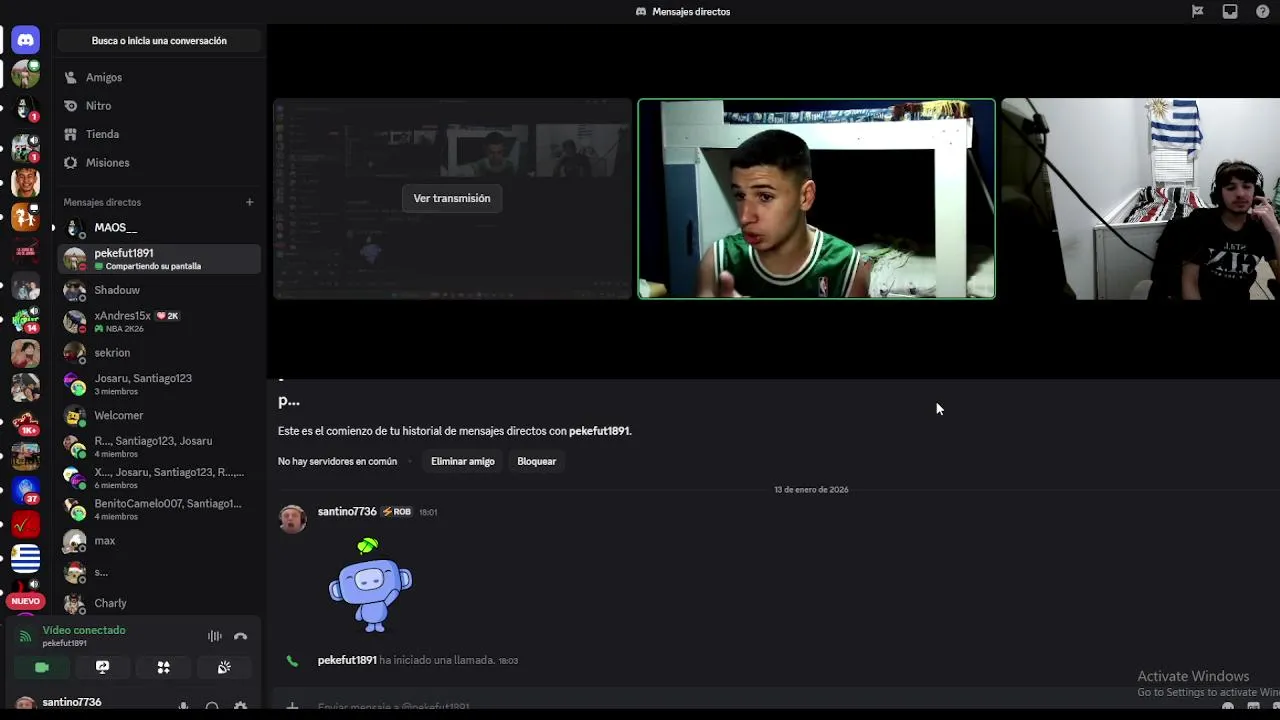Open Vídeo conectado connection status
Image resolution: width=1280 pixels, height=720 pixels.
pos(84,631)
